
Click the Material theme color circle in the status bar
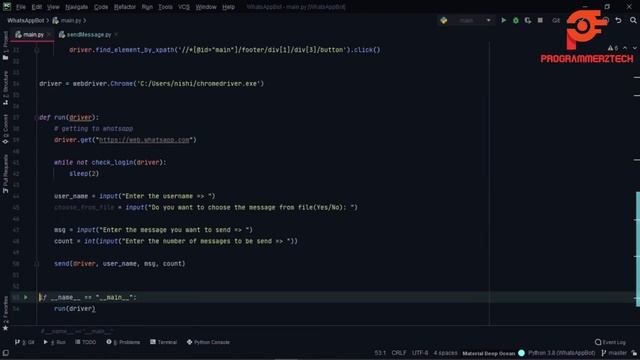(x=521, y=353)
